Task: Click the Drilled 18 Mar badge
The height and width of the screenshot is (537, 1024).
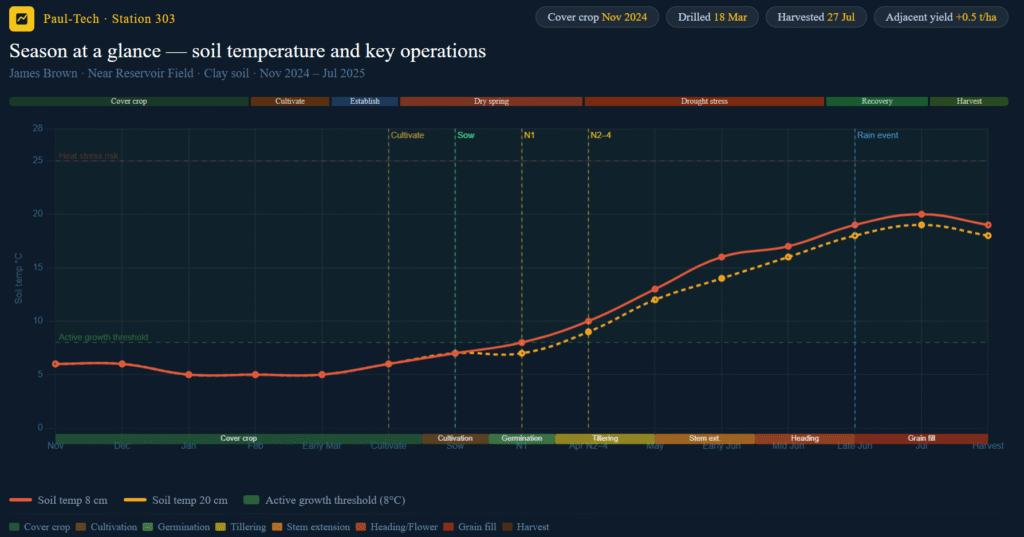Action: tap(711, 17)
